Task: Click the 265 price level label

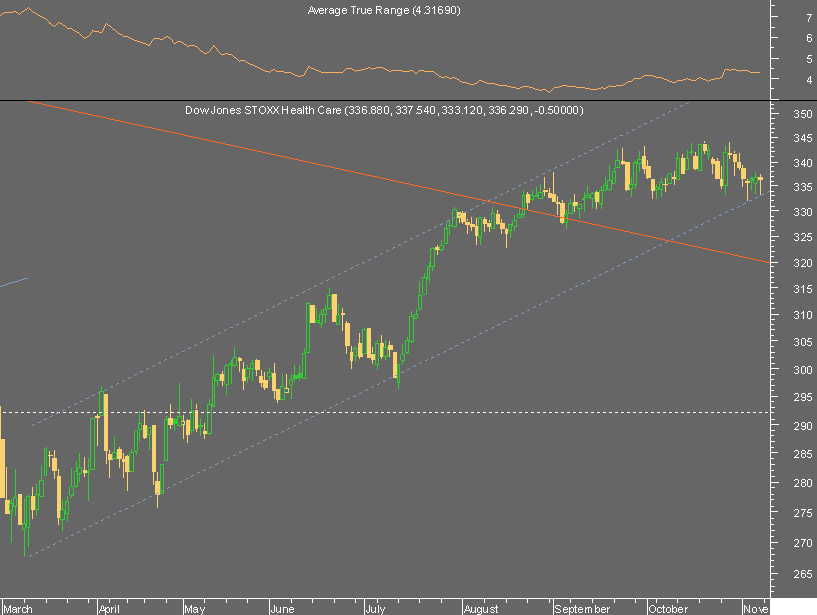Action: point(802,574)
